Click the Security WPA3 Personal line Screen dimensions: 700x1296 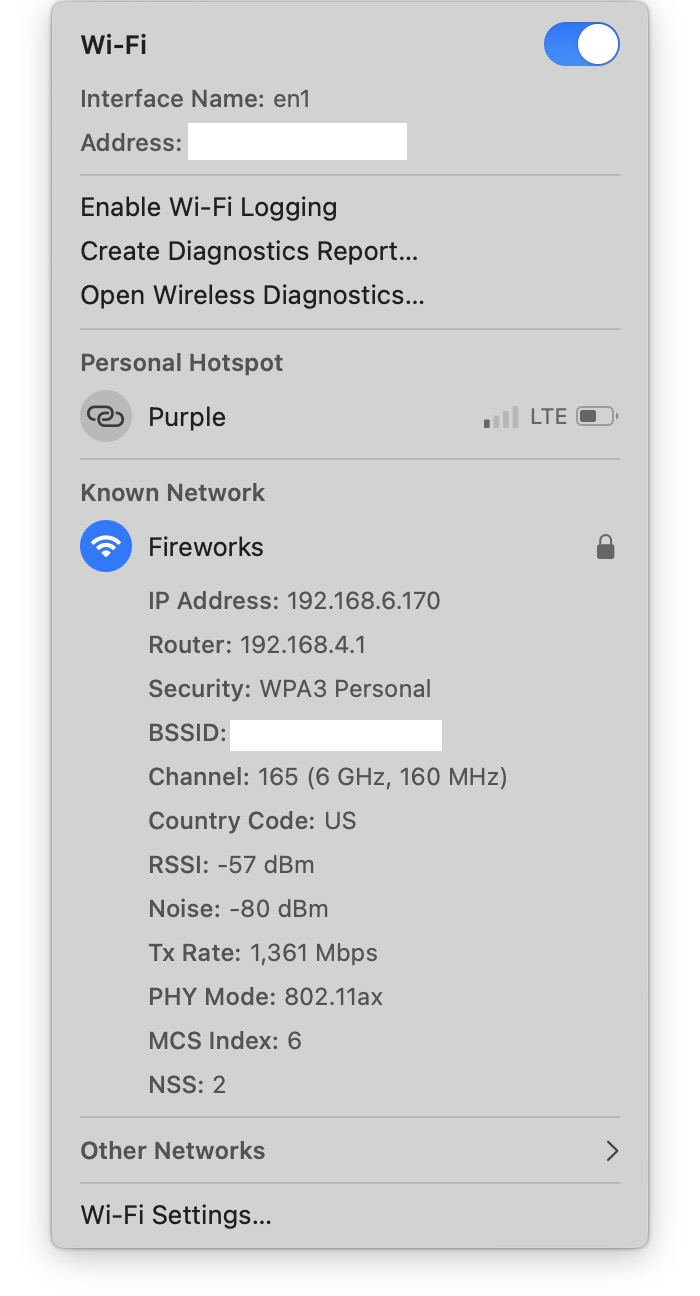click(290, 689)
